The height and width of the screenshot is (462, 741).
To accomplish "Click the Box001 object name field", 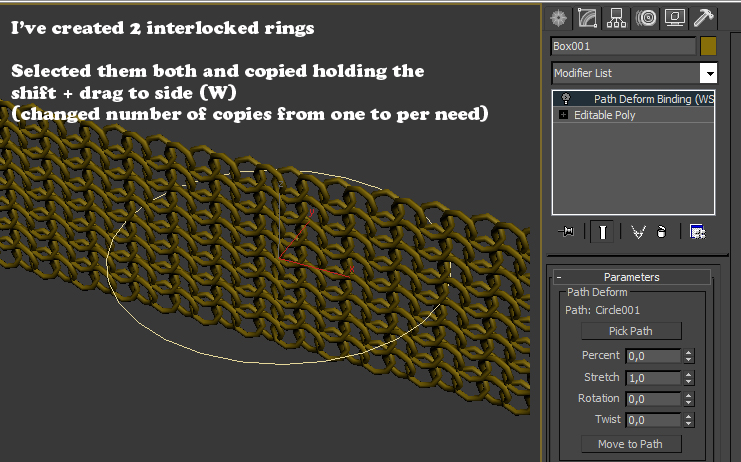I will (x=623, y=46).
